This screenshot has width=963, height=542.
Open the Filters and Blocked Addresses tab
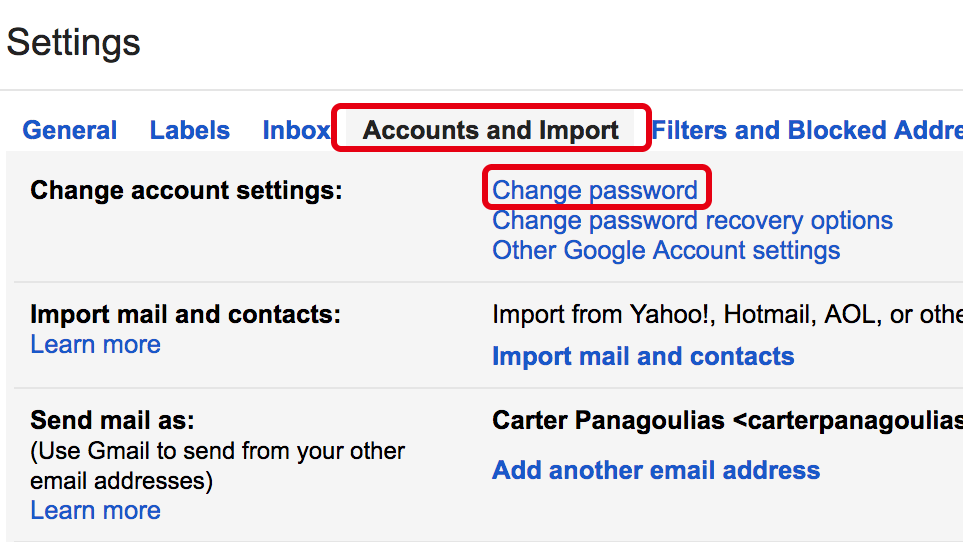click(x=806, y=131)
